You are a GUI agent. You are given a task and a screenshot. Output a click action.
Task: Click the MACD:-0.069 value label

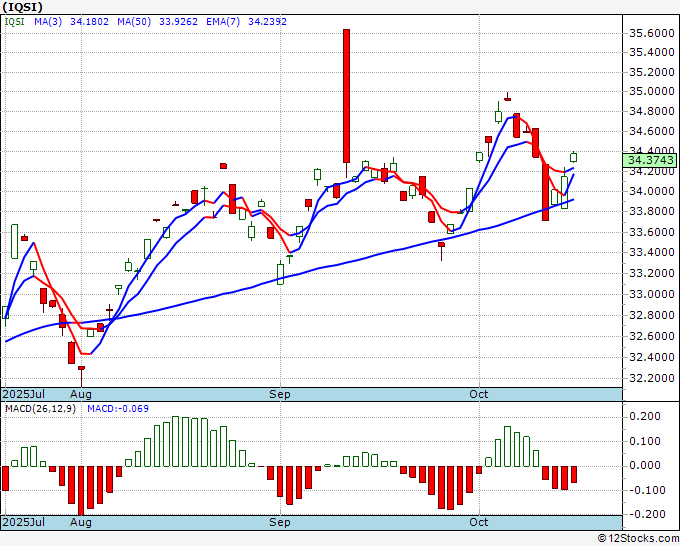[118, 409]
